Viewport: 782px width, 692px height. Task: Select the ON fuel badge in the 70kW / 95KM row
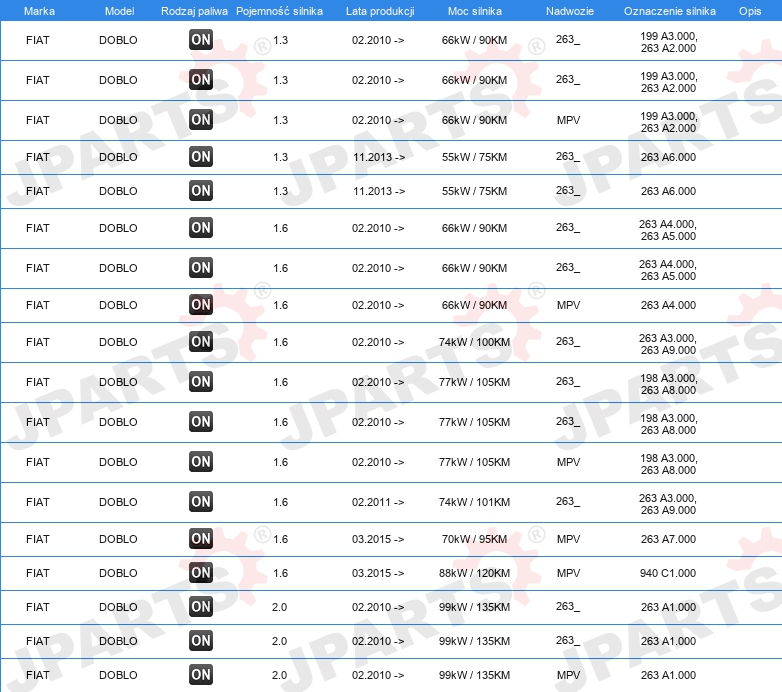point(201,539)
